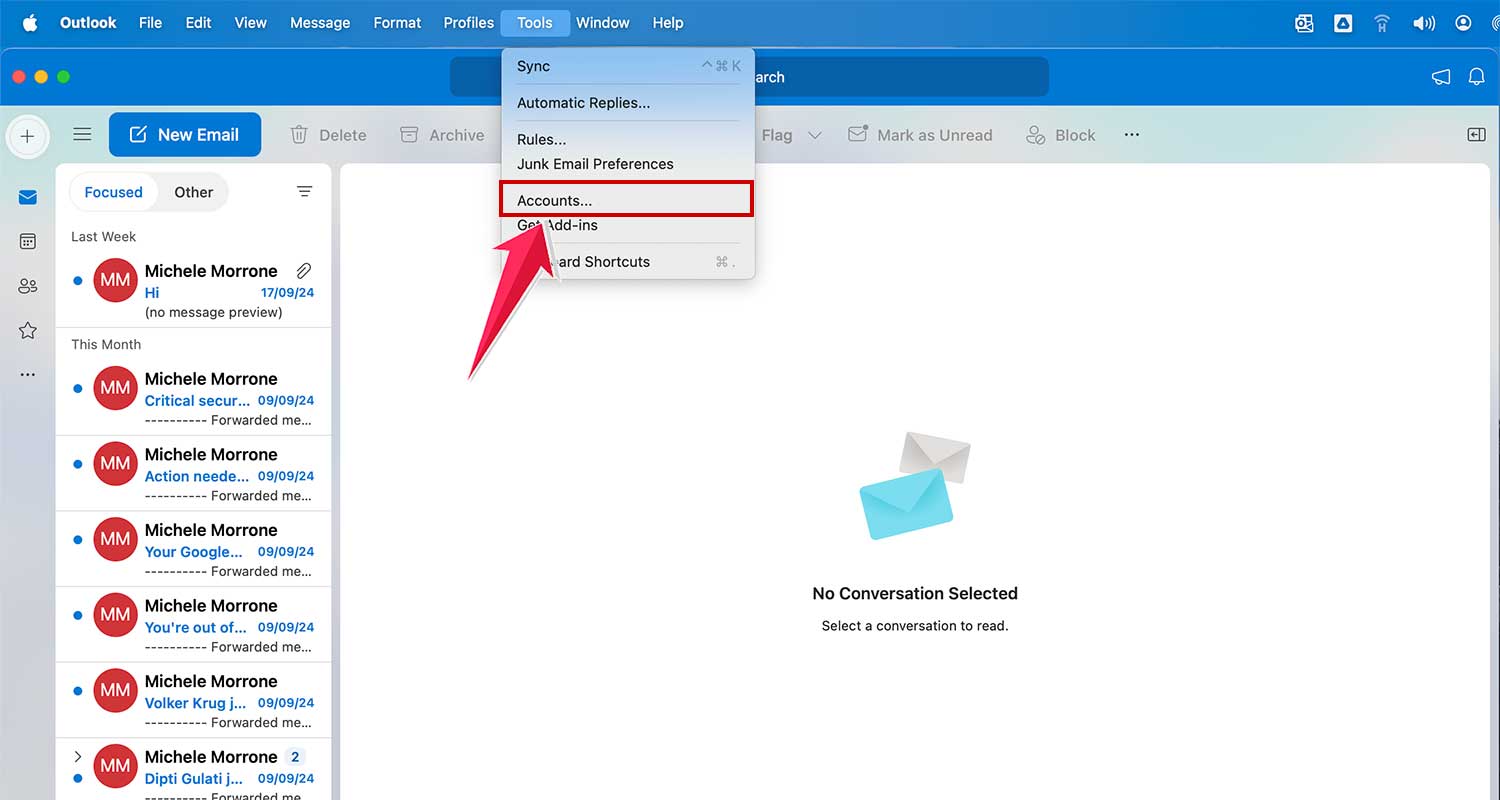Viewport: 1500px width, 800px height.
Task: Open notifications via the bell icon
Action: click(1477, 75)
